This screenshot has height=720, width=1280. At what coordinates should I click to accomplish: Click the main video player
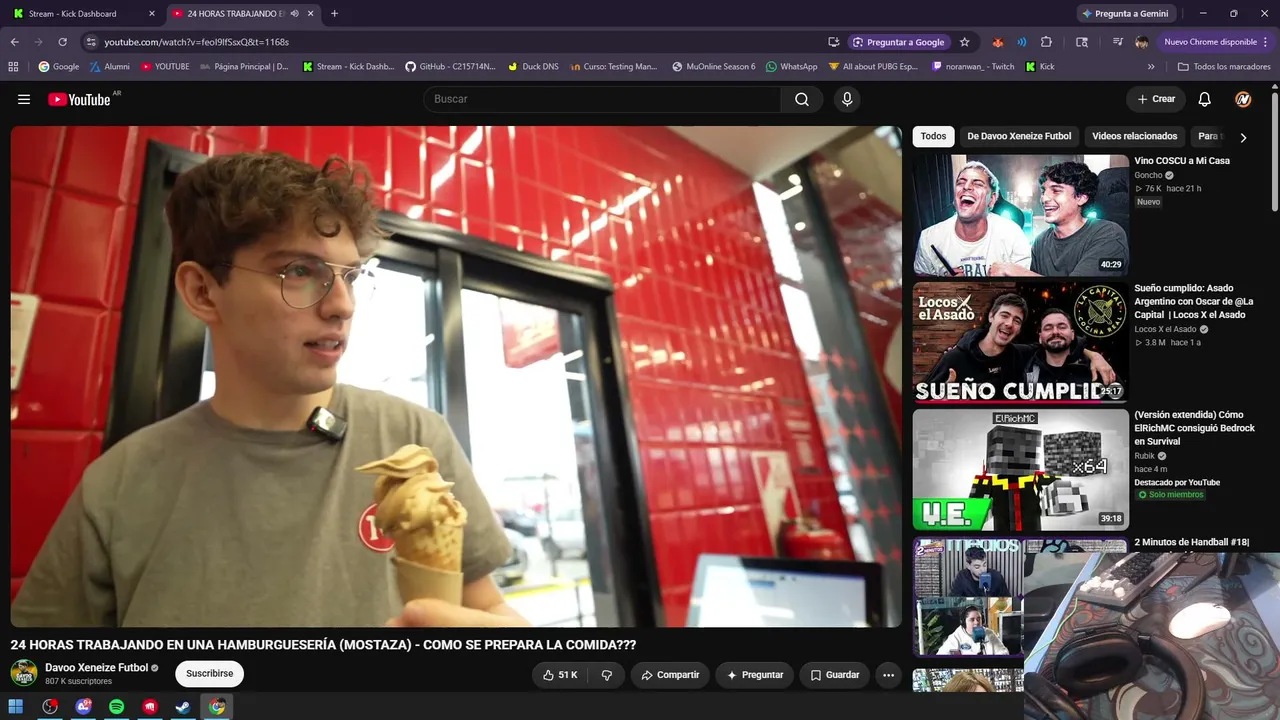(456, 376)
